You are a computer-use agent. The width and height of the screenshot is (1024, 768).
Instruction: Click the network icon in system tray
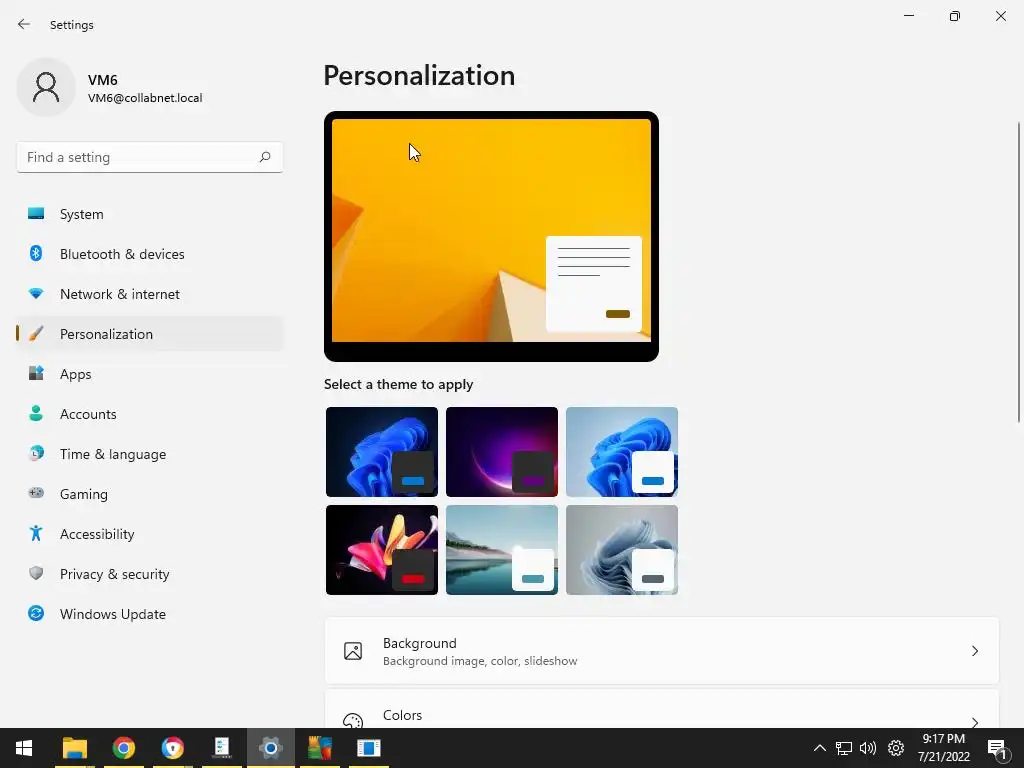pyautogui.click(x=844, y=748)
